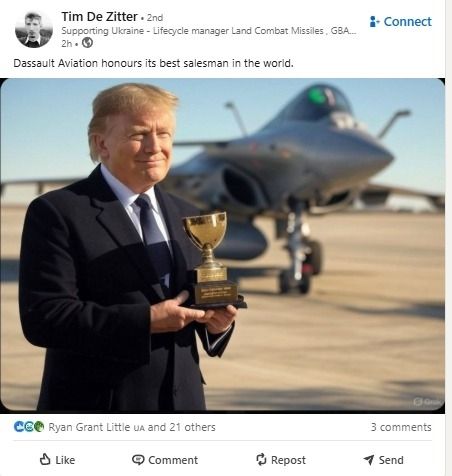Open the headline starting 'Supporting Ukraine'

(x=209, y=31)
